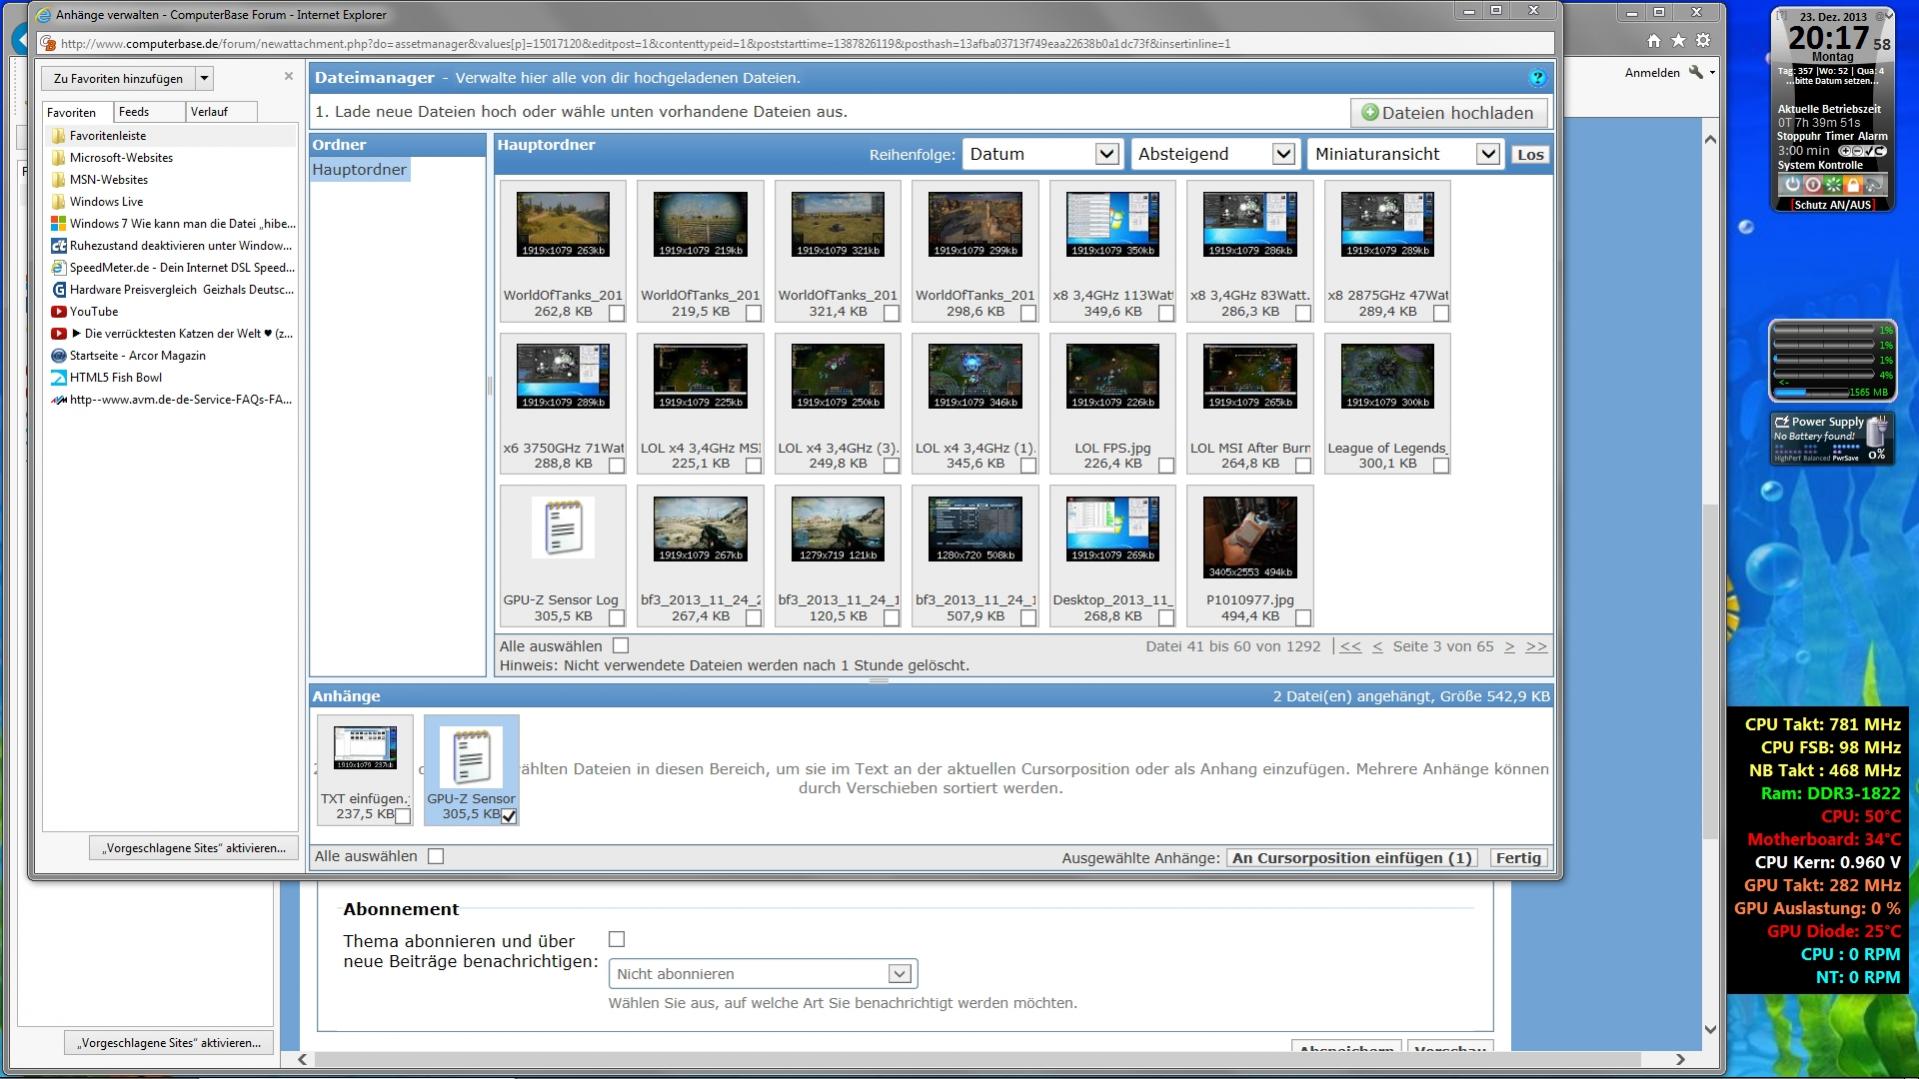Click An Cursorposition einfügen (1)

[1352, 858]
